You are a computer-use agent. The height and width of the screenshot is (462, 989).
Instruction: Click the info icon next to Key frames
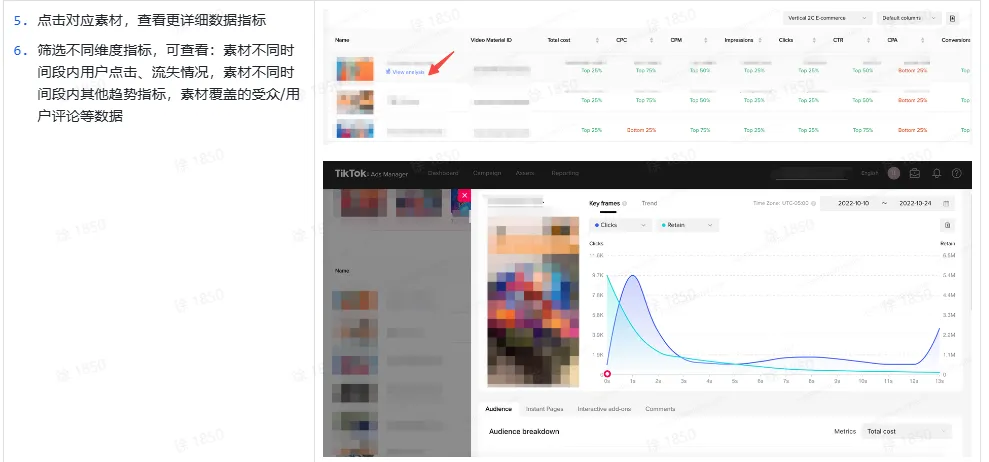pos(624,203)
